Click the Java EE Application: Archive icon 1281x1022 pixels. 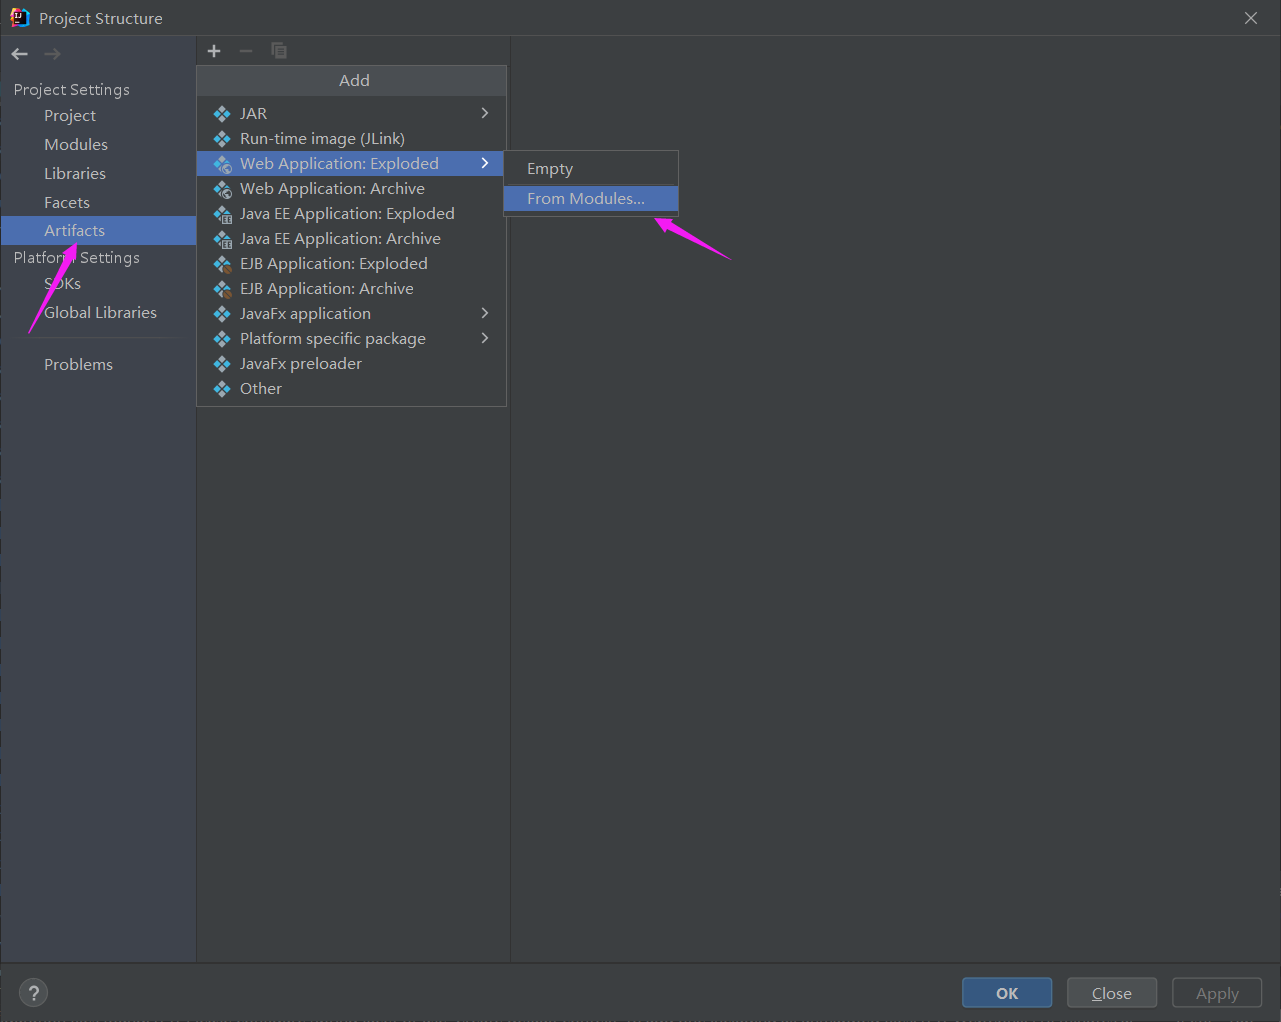pyautogui.click(x=222, y=239)
